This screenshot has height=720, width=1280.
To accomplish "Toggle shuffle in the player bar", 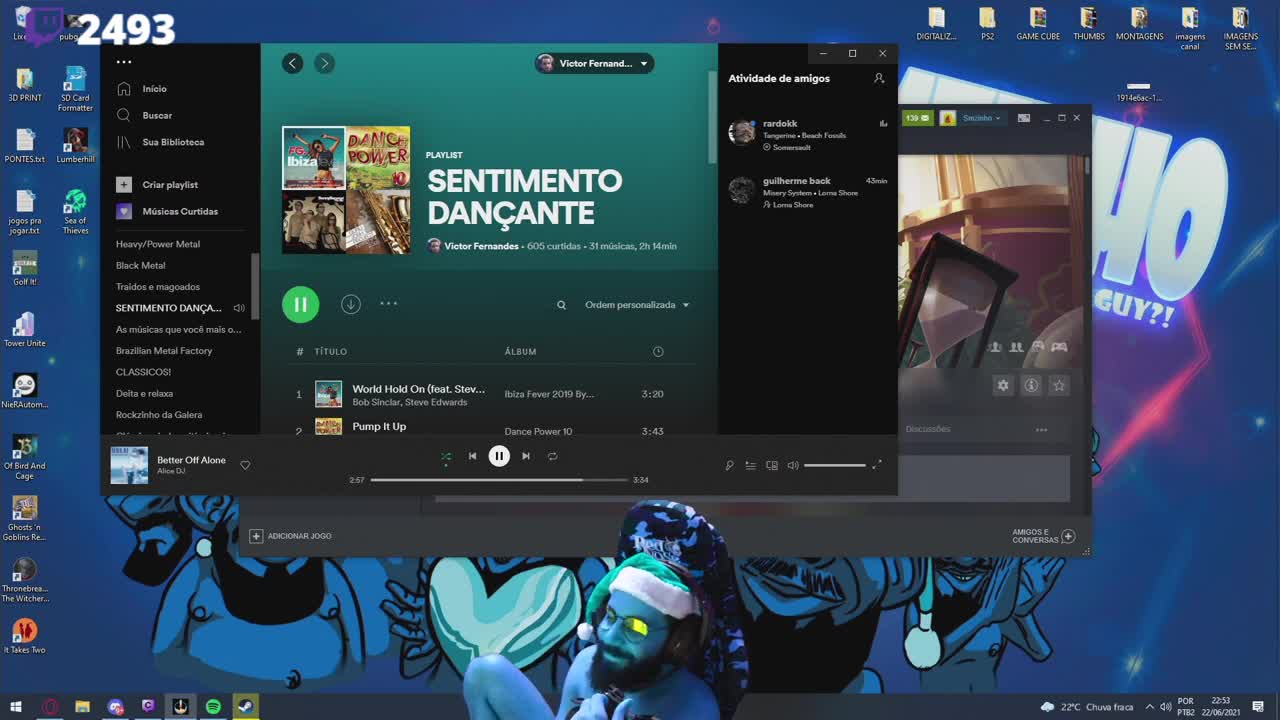I will [x=446, y=456].
